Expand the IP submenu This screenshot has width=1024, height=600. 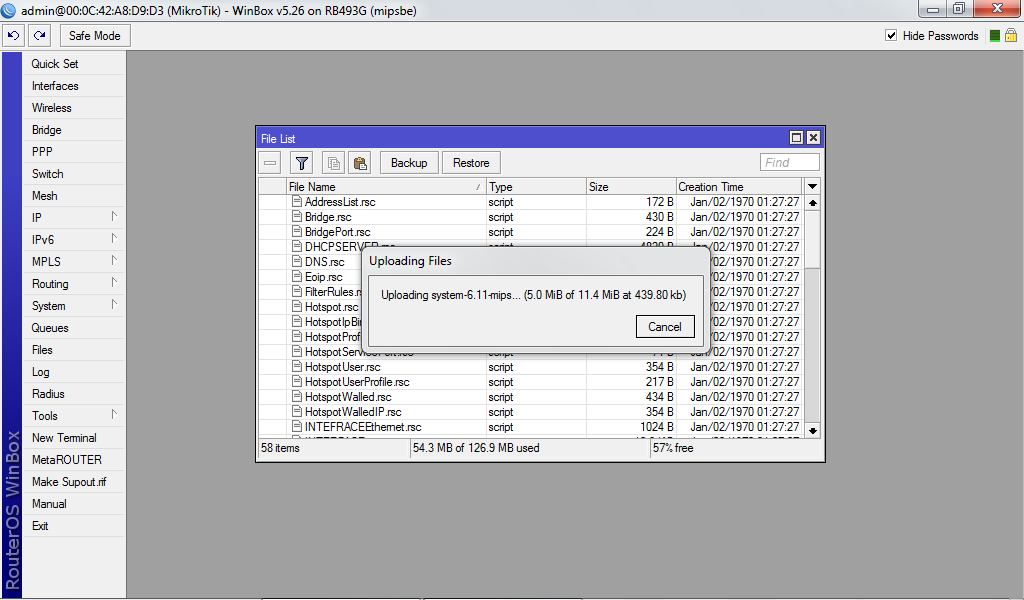pos(73,218)
